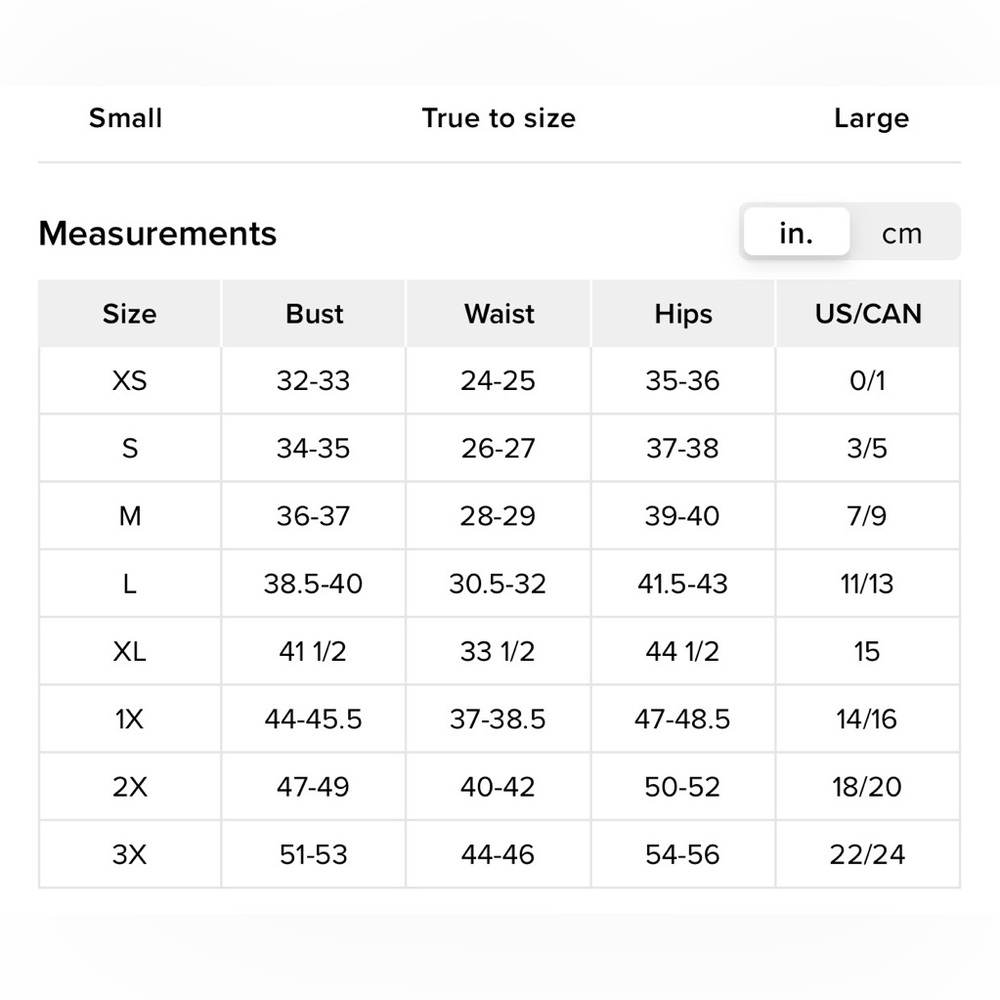Click the 22/24 US/CAN cell
Viewport: 1000px width, 1000px height.
[867, 855]
